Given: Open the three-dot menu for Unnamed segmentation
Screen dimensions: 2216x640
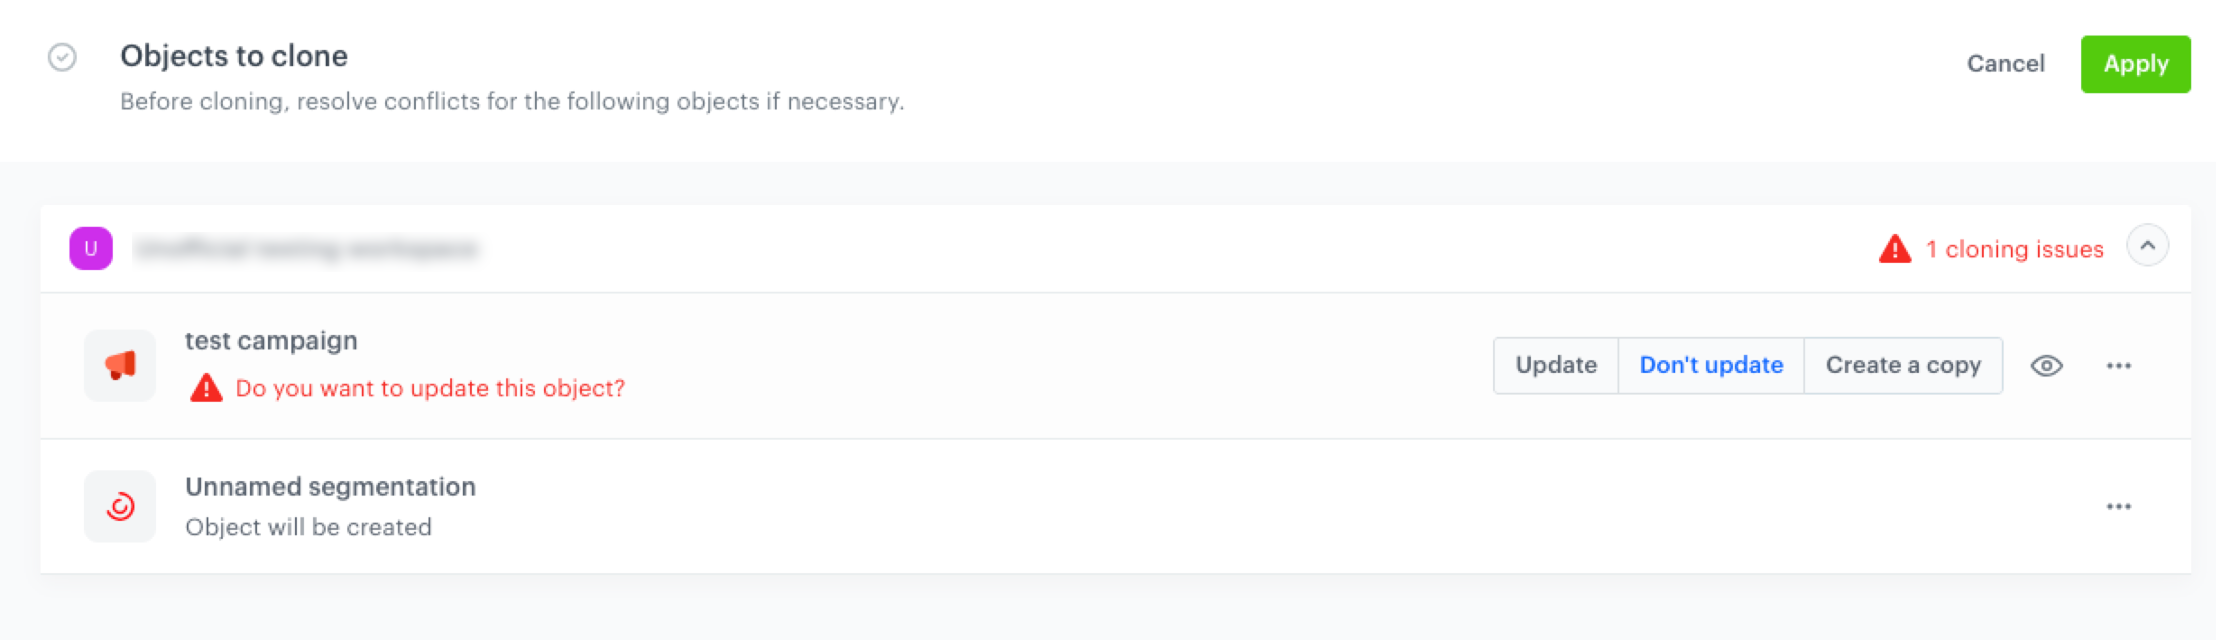Looking at the screenshot, I should point(2118,507).
